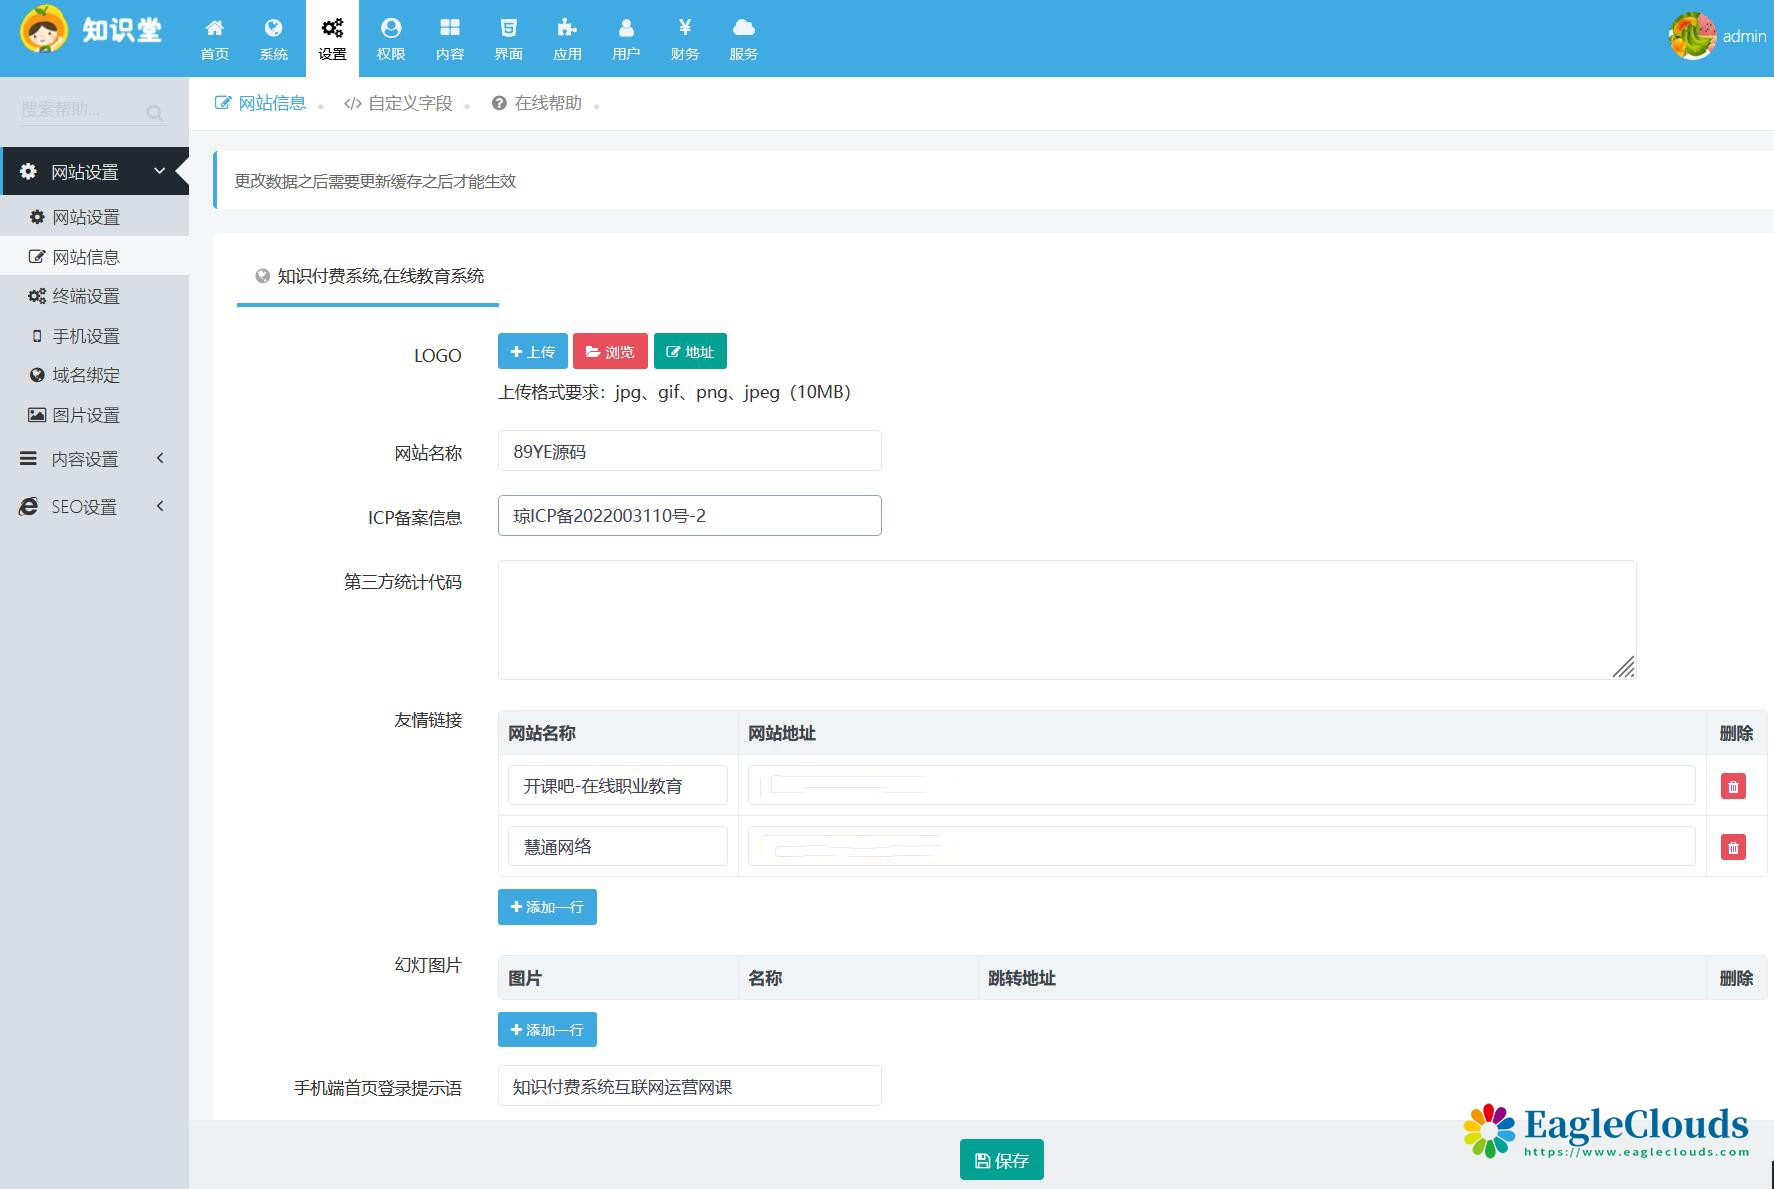Delete the 慧通网络 friend link row
Image resolution: width=1774 pixels, height=1189 pixels.
[1732, 848]
